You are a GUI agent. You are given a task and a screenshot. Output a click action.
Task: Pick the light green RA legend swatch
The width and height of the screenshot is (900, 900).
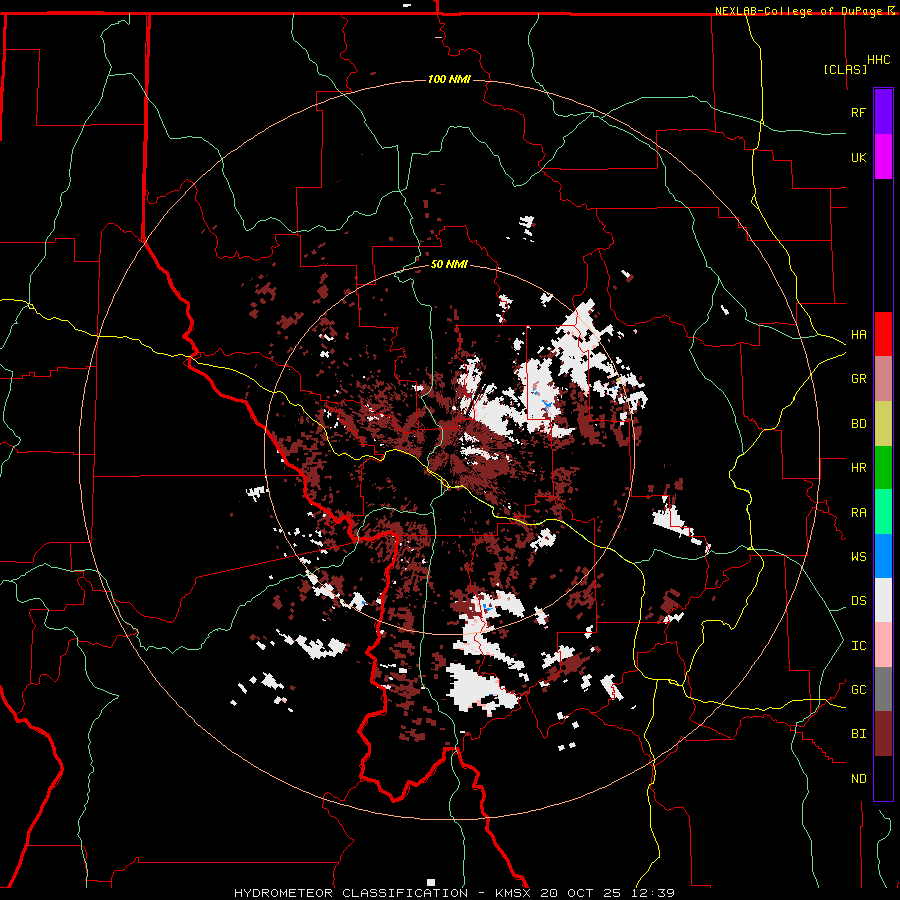[883, 512]
